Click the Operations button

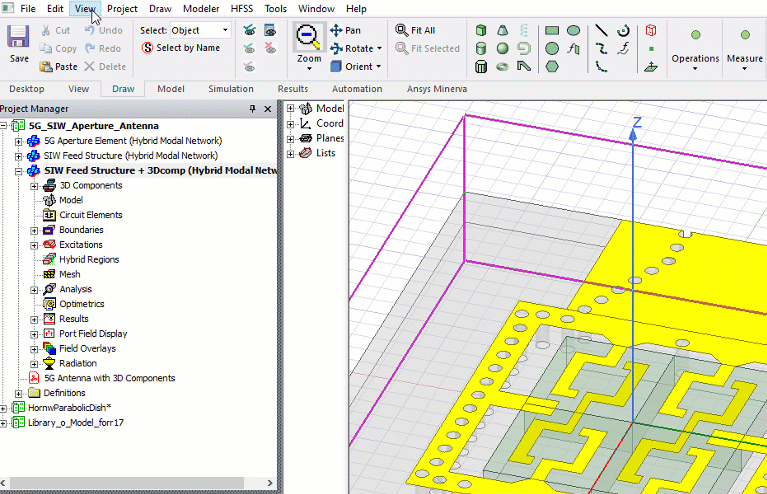tap(695, 43)
